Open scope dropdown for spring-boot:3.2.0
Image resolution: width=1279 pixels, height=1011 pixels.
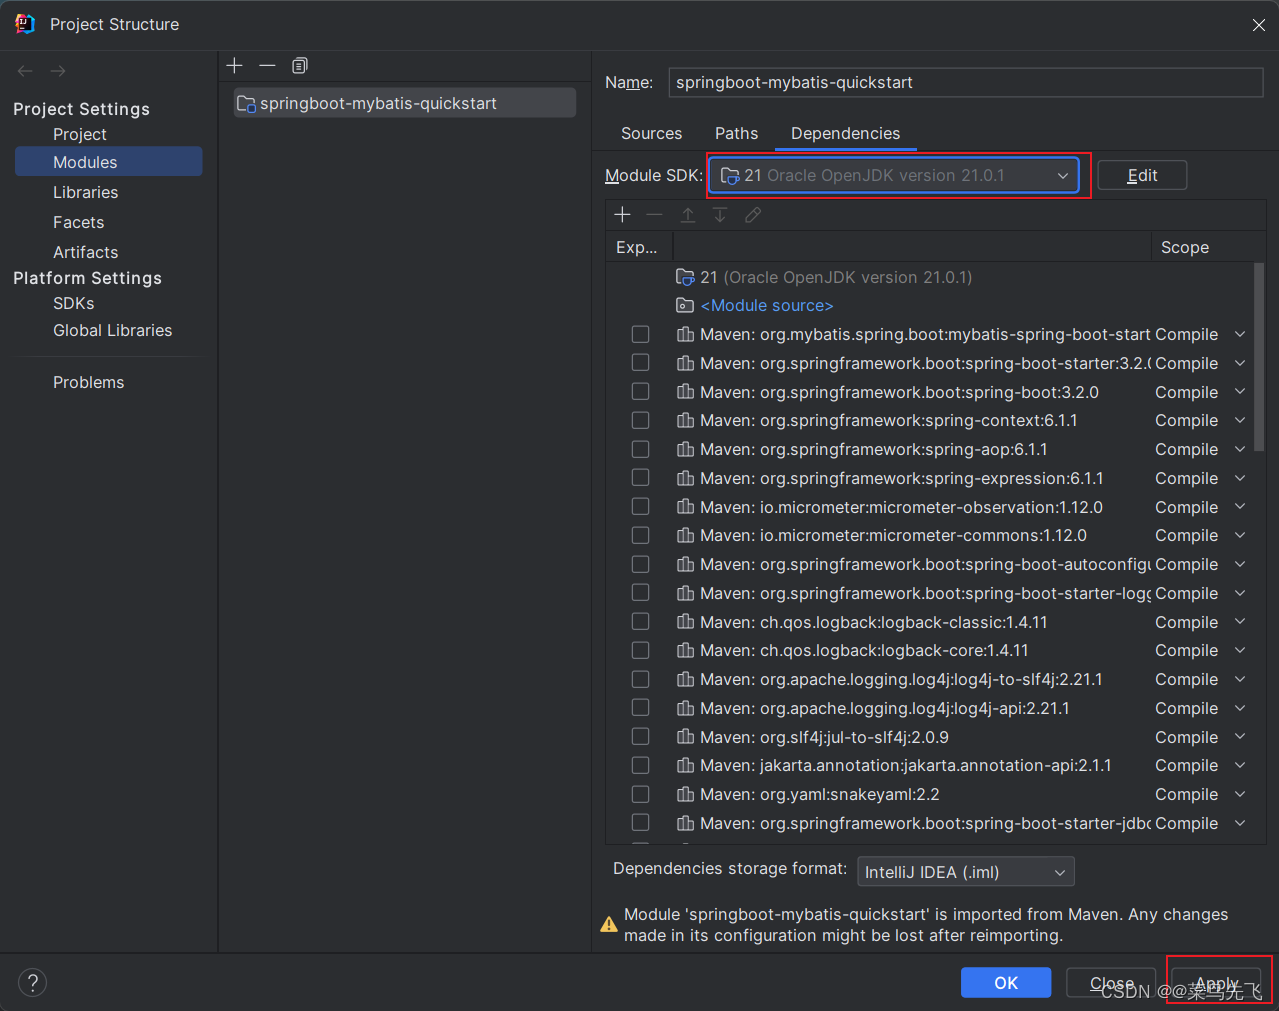(x=1240, y=392)
